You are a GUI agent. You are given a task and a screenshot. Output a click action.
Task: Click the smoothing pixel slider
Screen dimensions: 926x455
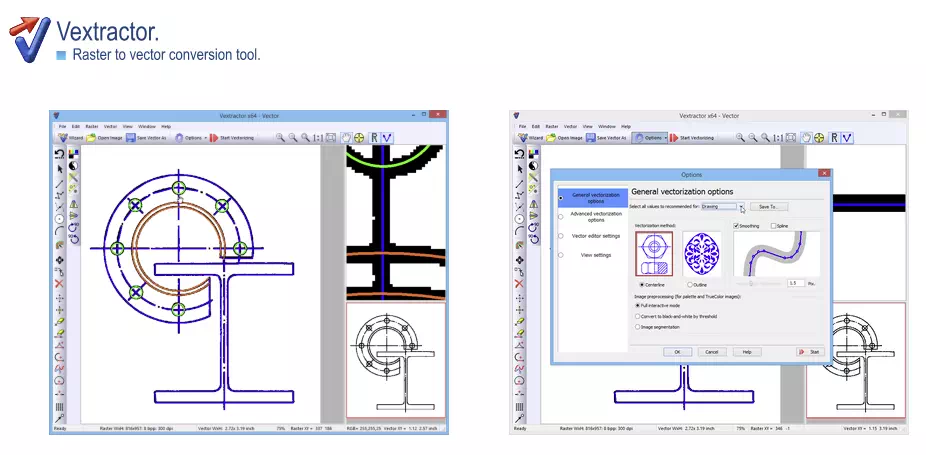coord(759,284)
